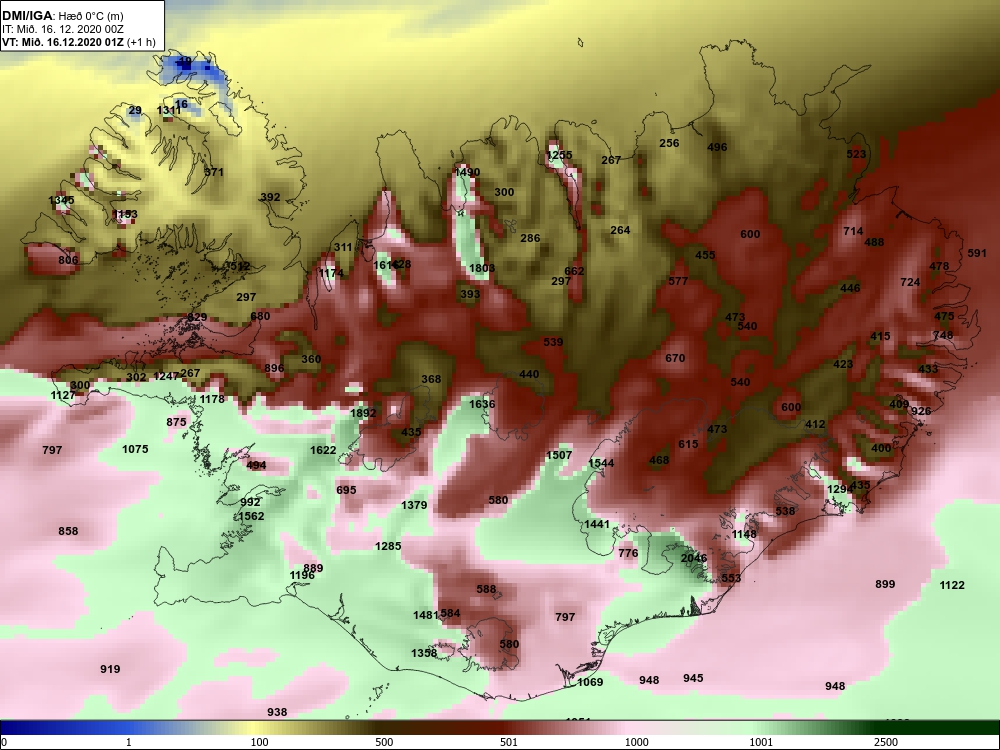Select the valid time line 'VT: Mið. 16.12.2020 01Z'
The height and width of the screenshot is (750, 1000).
64,42
